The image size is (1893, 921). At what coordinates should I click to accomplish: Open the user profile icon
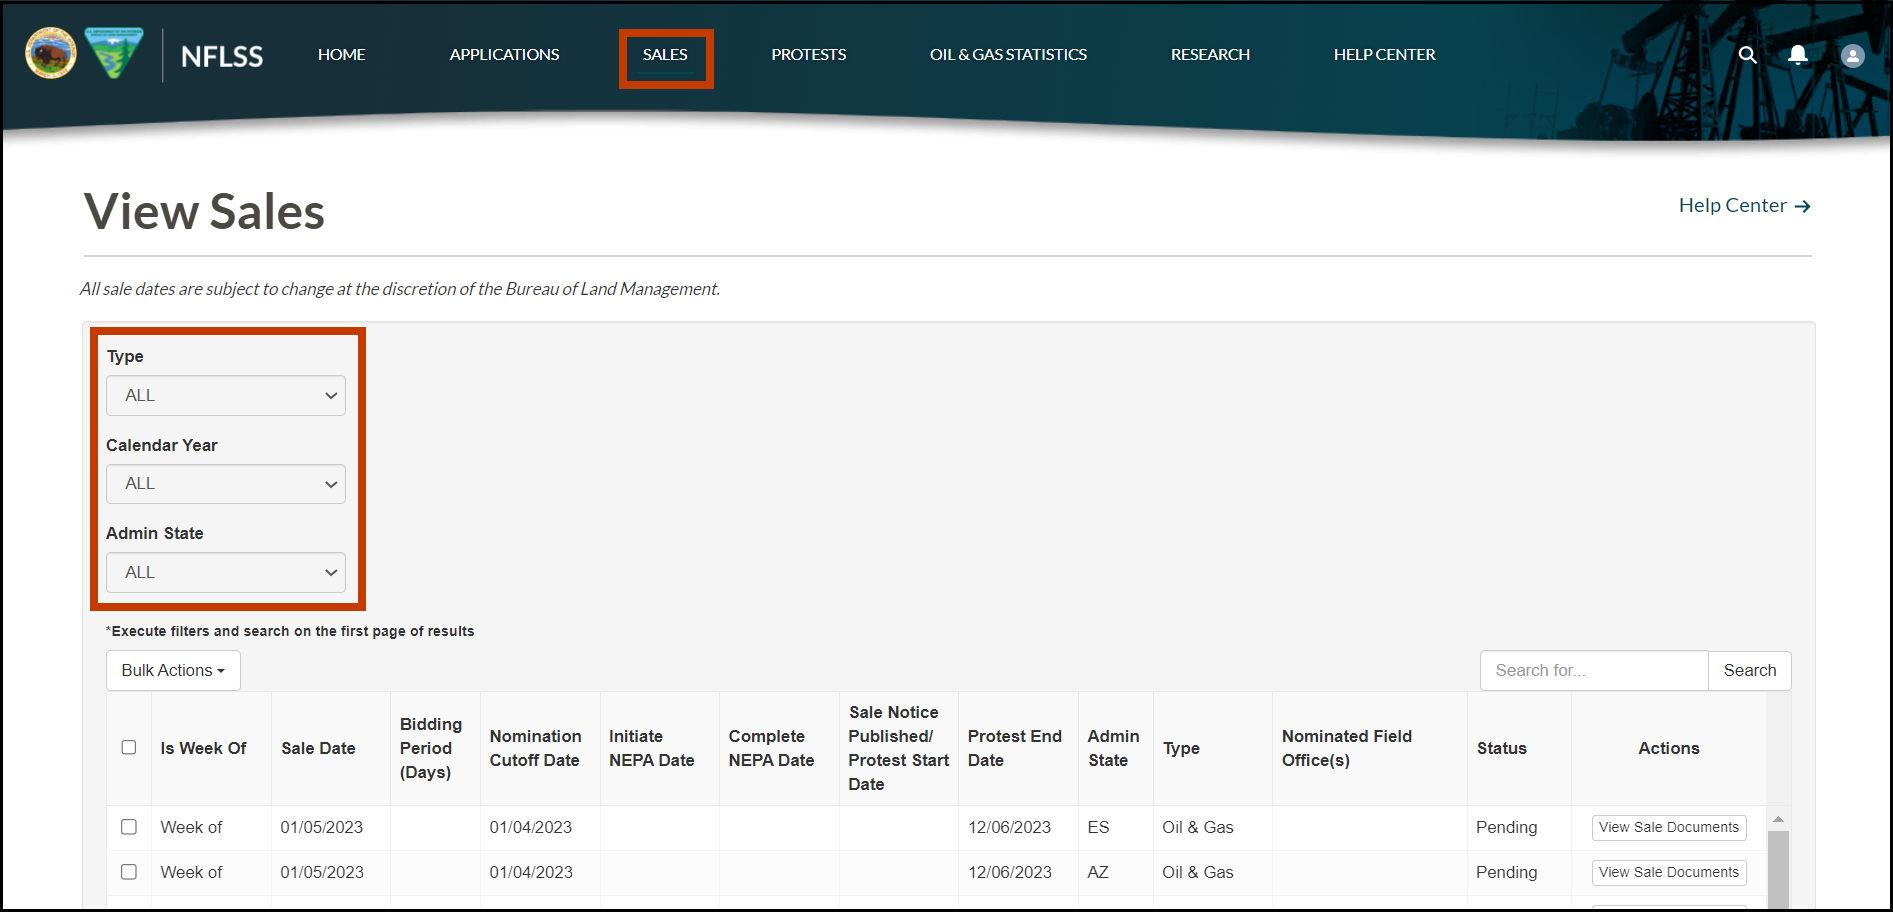click(x=1853, y=55)
